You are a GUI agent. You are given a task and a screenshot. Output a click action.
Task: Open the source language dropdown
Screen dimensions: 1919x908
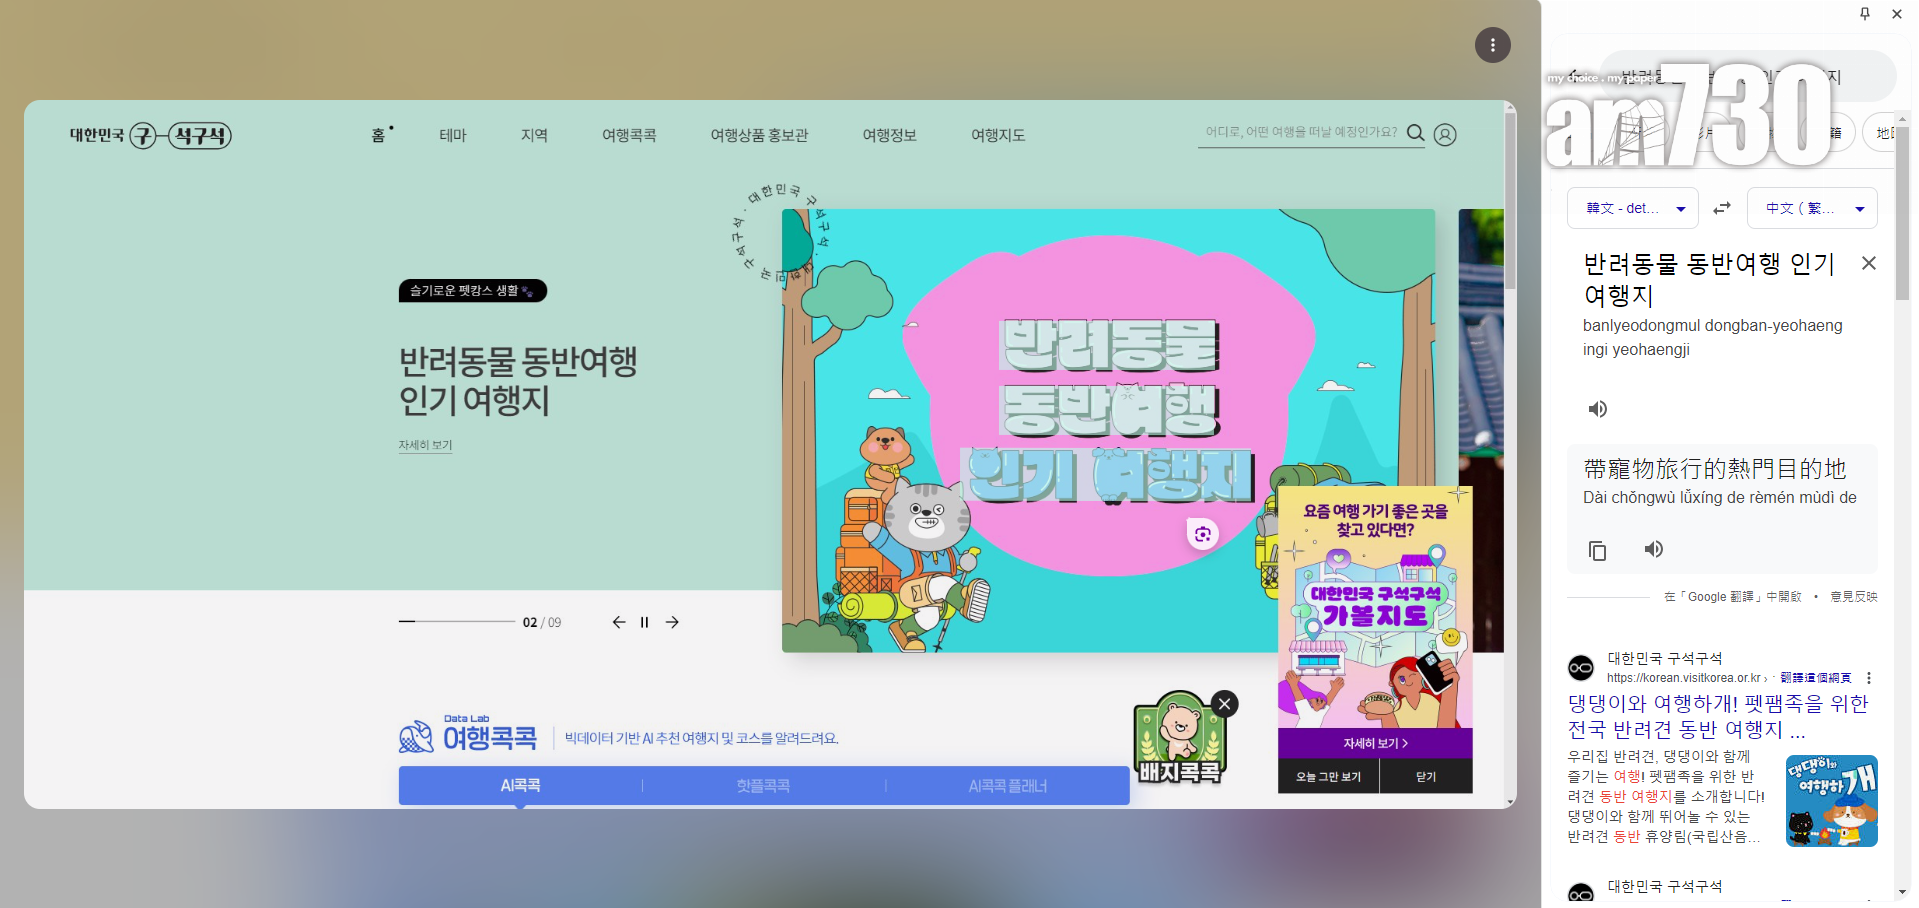[x=1632, y=208]
